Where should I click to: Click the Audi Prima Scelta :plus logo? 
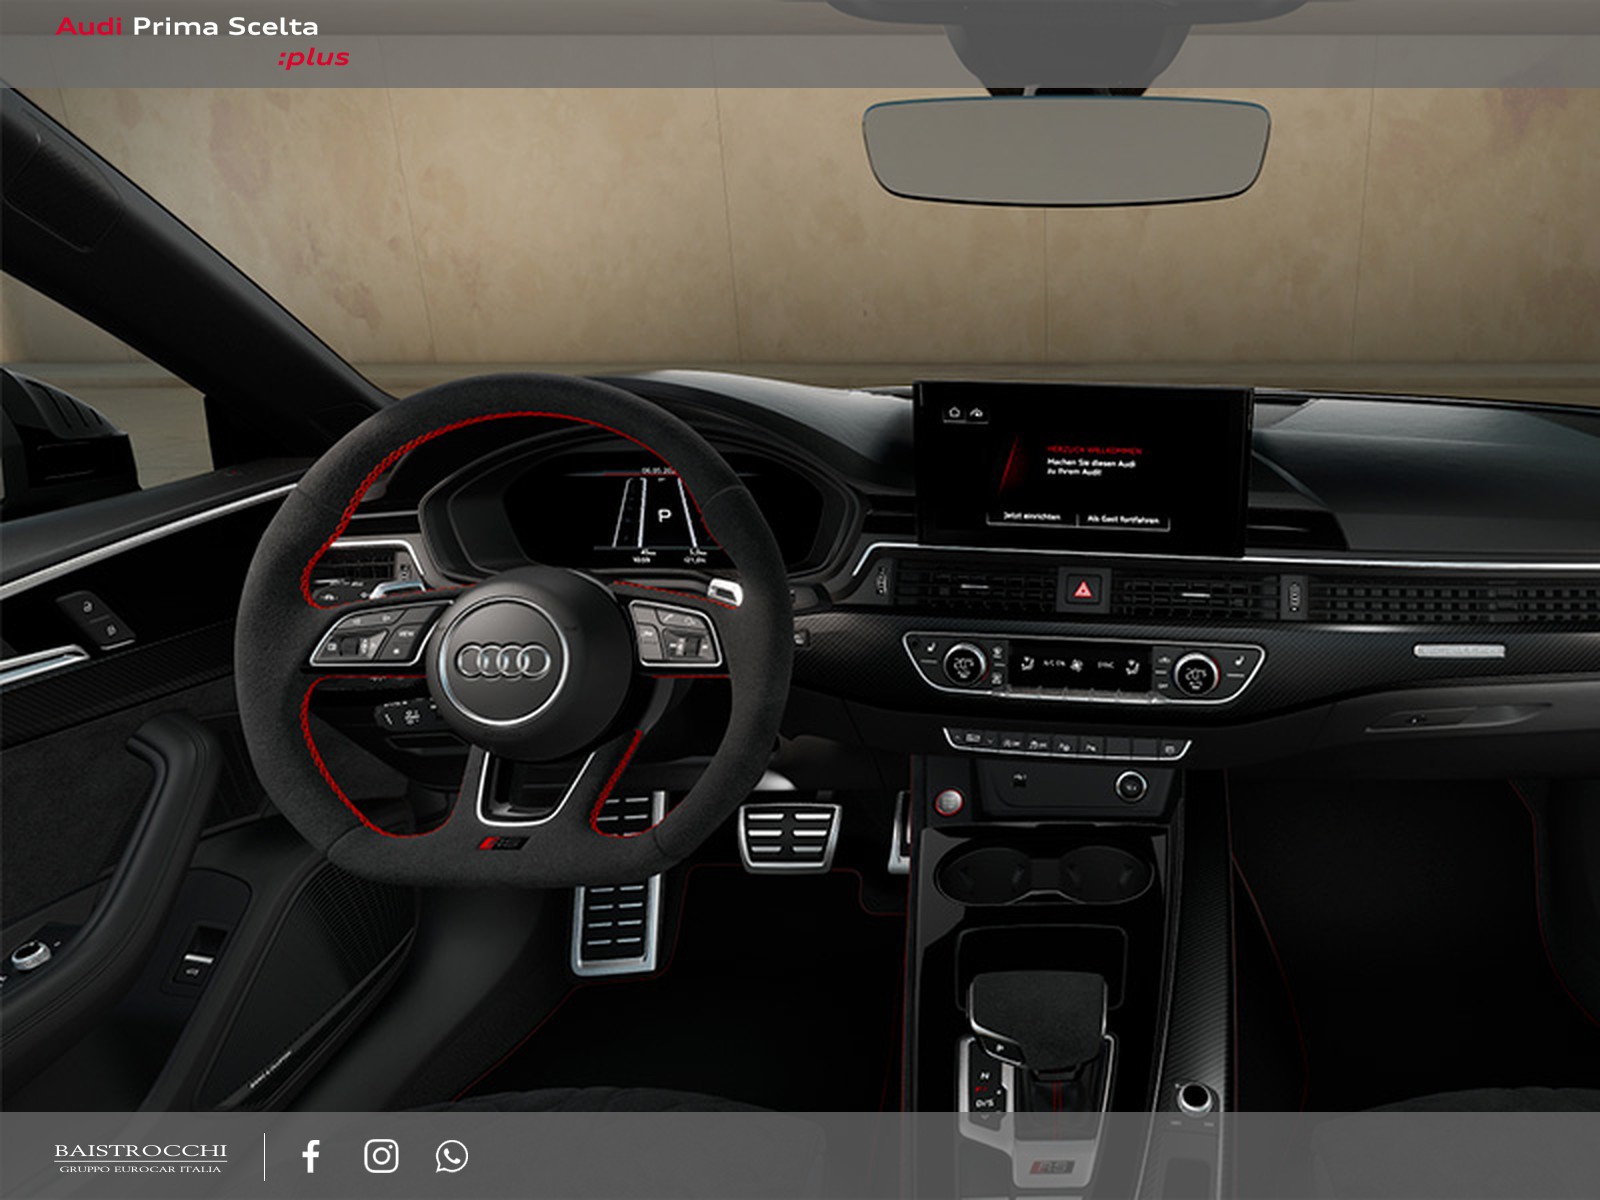point(202,42)
